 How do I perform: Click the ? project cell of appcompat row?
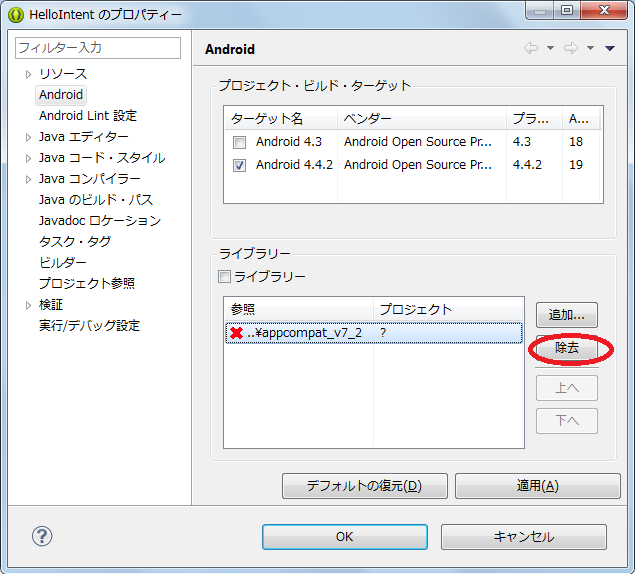(x=383, y=333)
